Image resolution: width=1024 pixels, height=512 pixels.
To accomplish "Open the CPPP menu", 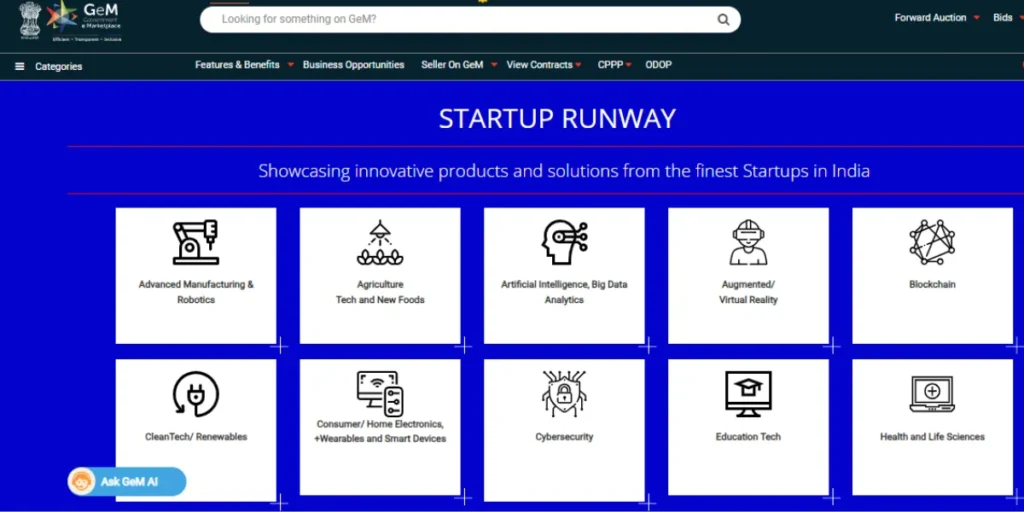I will pos(610,65).
